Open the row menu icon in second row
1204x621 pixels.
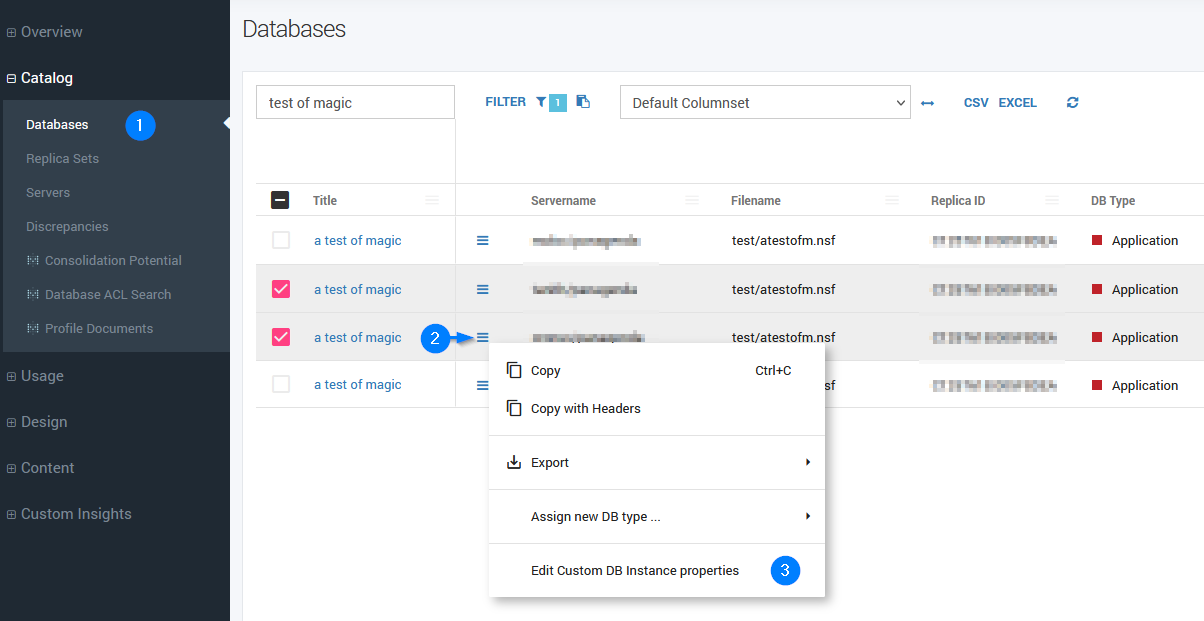482,290
